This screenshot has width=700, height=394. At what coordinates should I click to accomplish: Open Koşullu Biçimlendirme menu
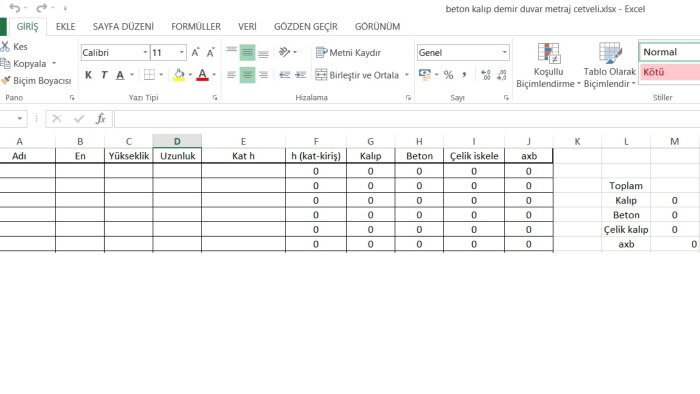tap(549, 65)
